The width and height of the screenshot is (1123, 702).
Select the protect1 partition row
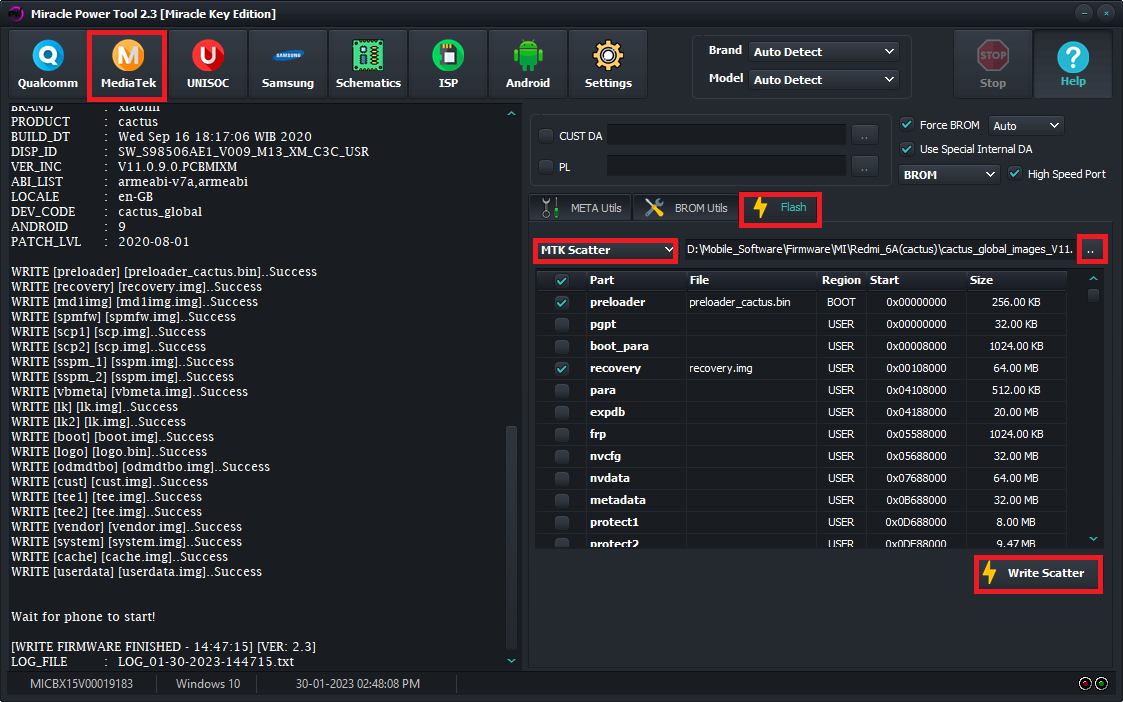[801, 522]
